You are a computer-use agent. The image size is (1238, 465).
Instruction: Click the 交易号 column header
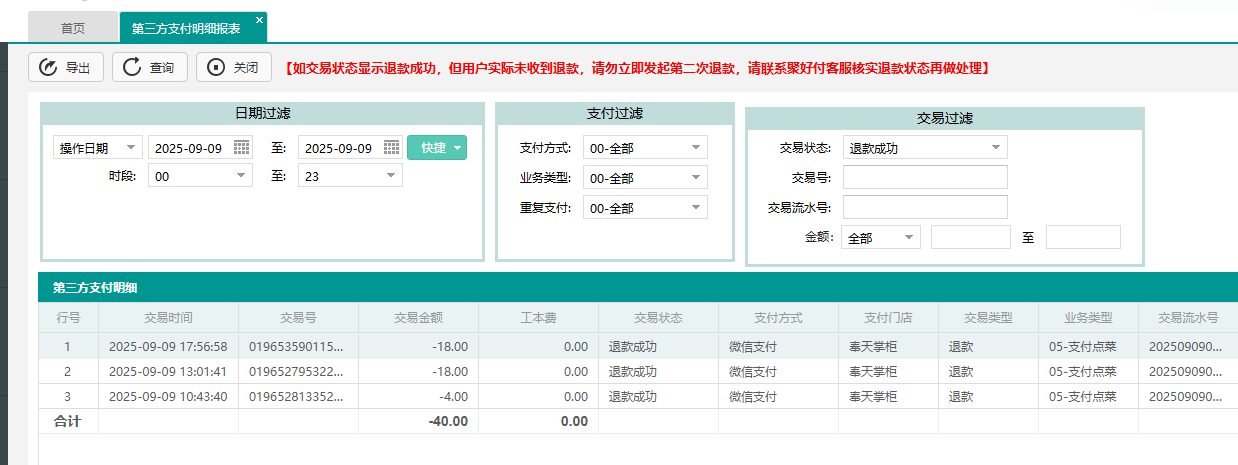pyautogui.click(x=298, y=318)
